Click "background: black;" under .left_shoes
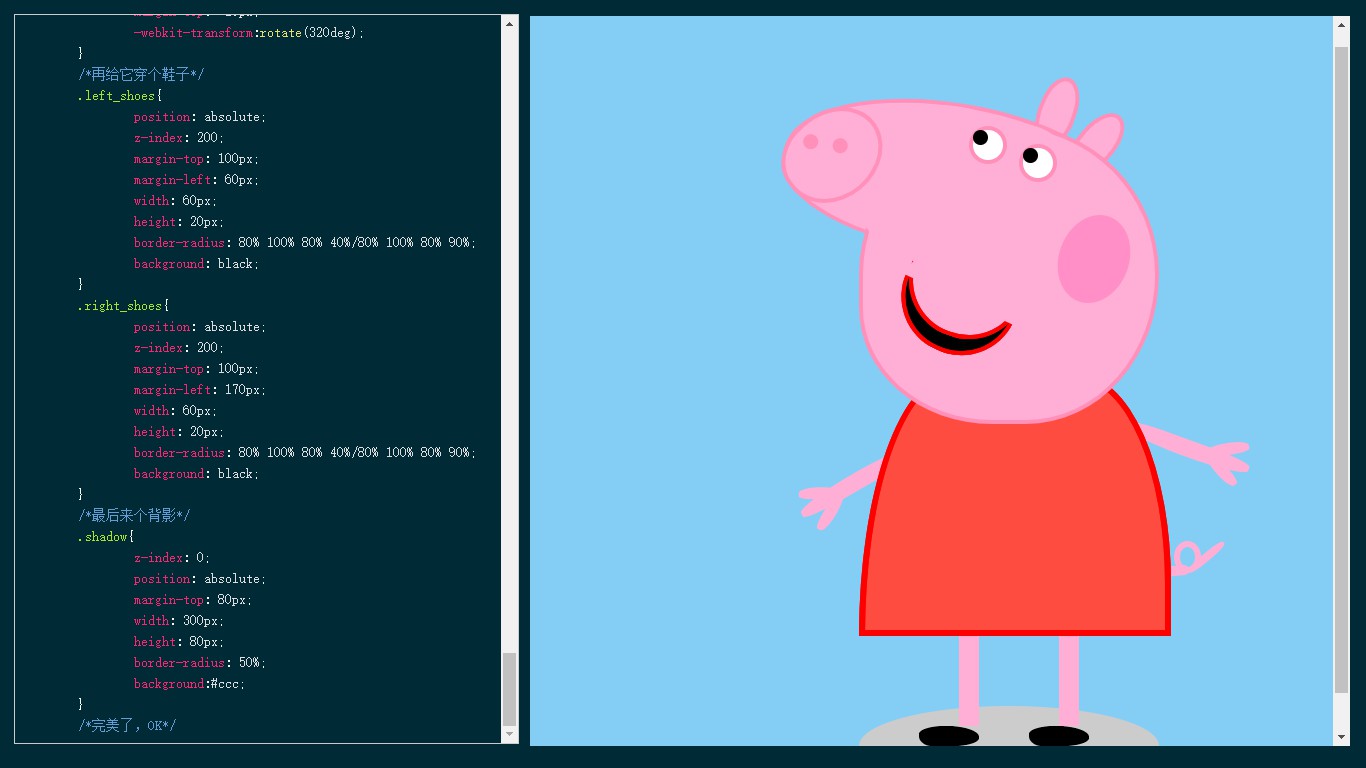Image resolution: width=1366 pixels, height=768 pixels. 196,264
